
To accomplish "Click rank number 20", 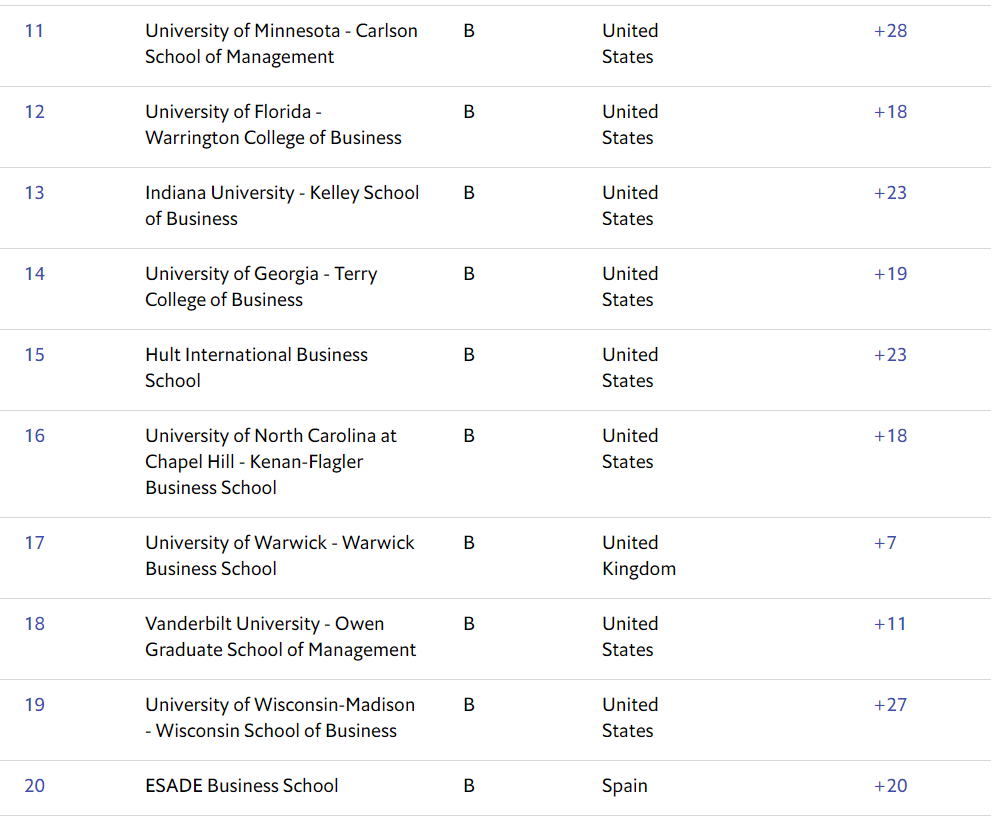I will point(34,786).
